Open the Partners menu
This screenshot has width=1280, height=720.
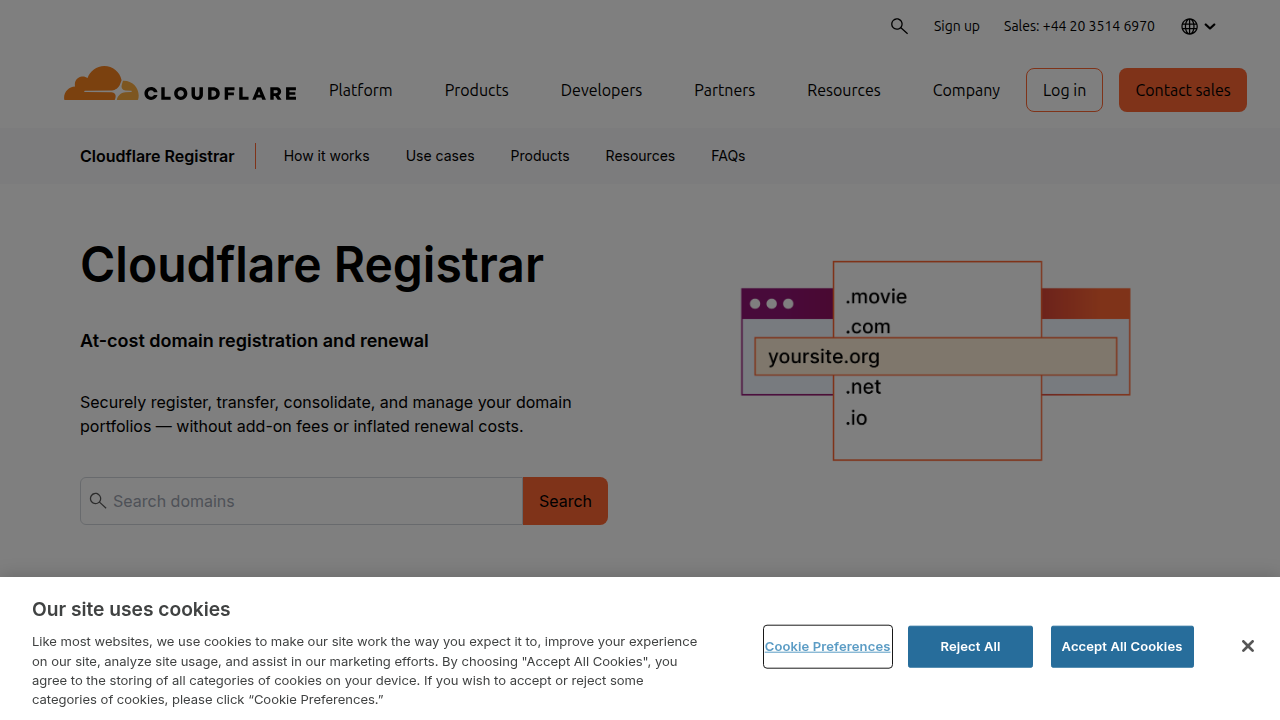[725, 90]
